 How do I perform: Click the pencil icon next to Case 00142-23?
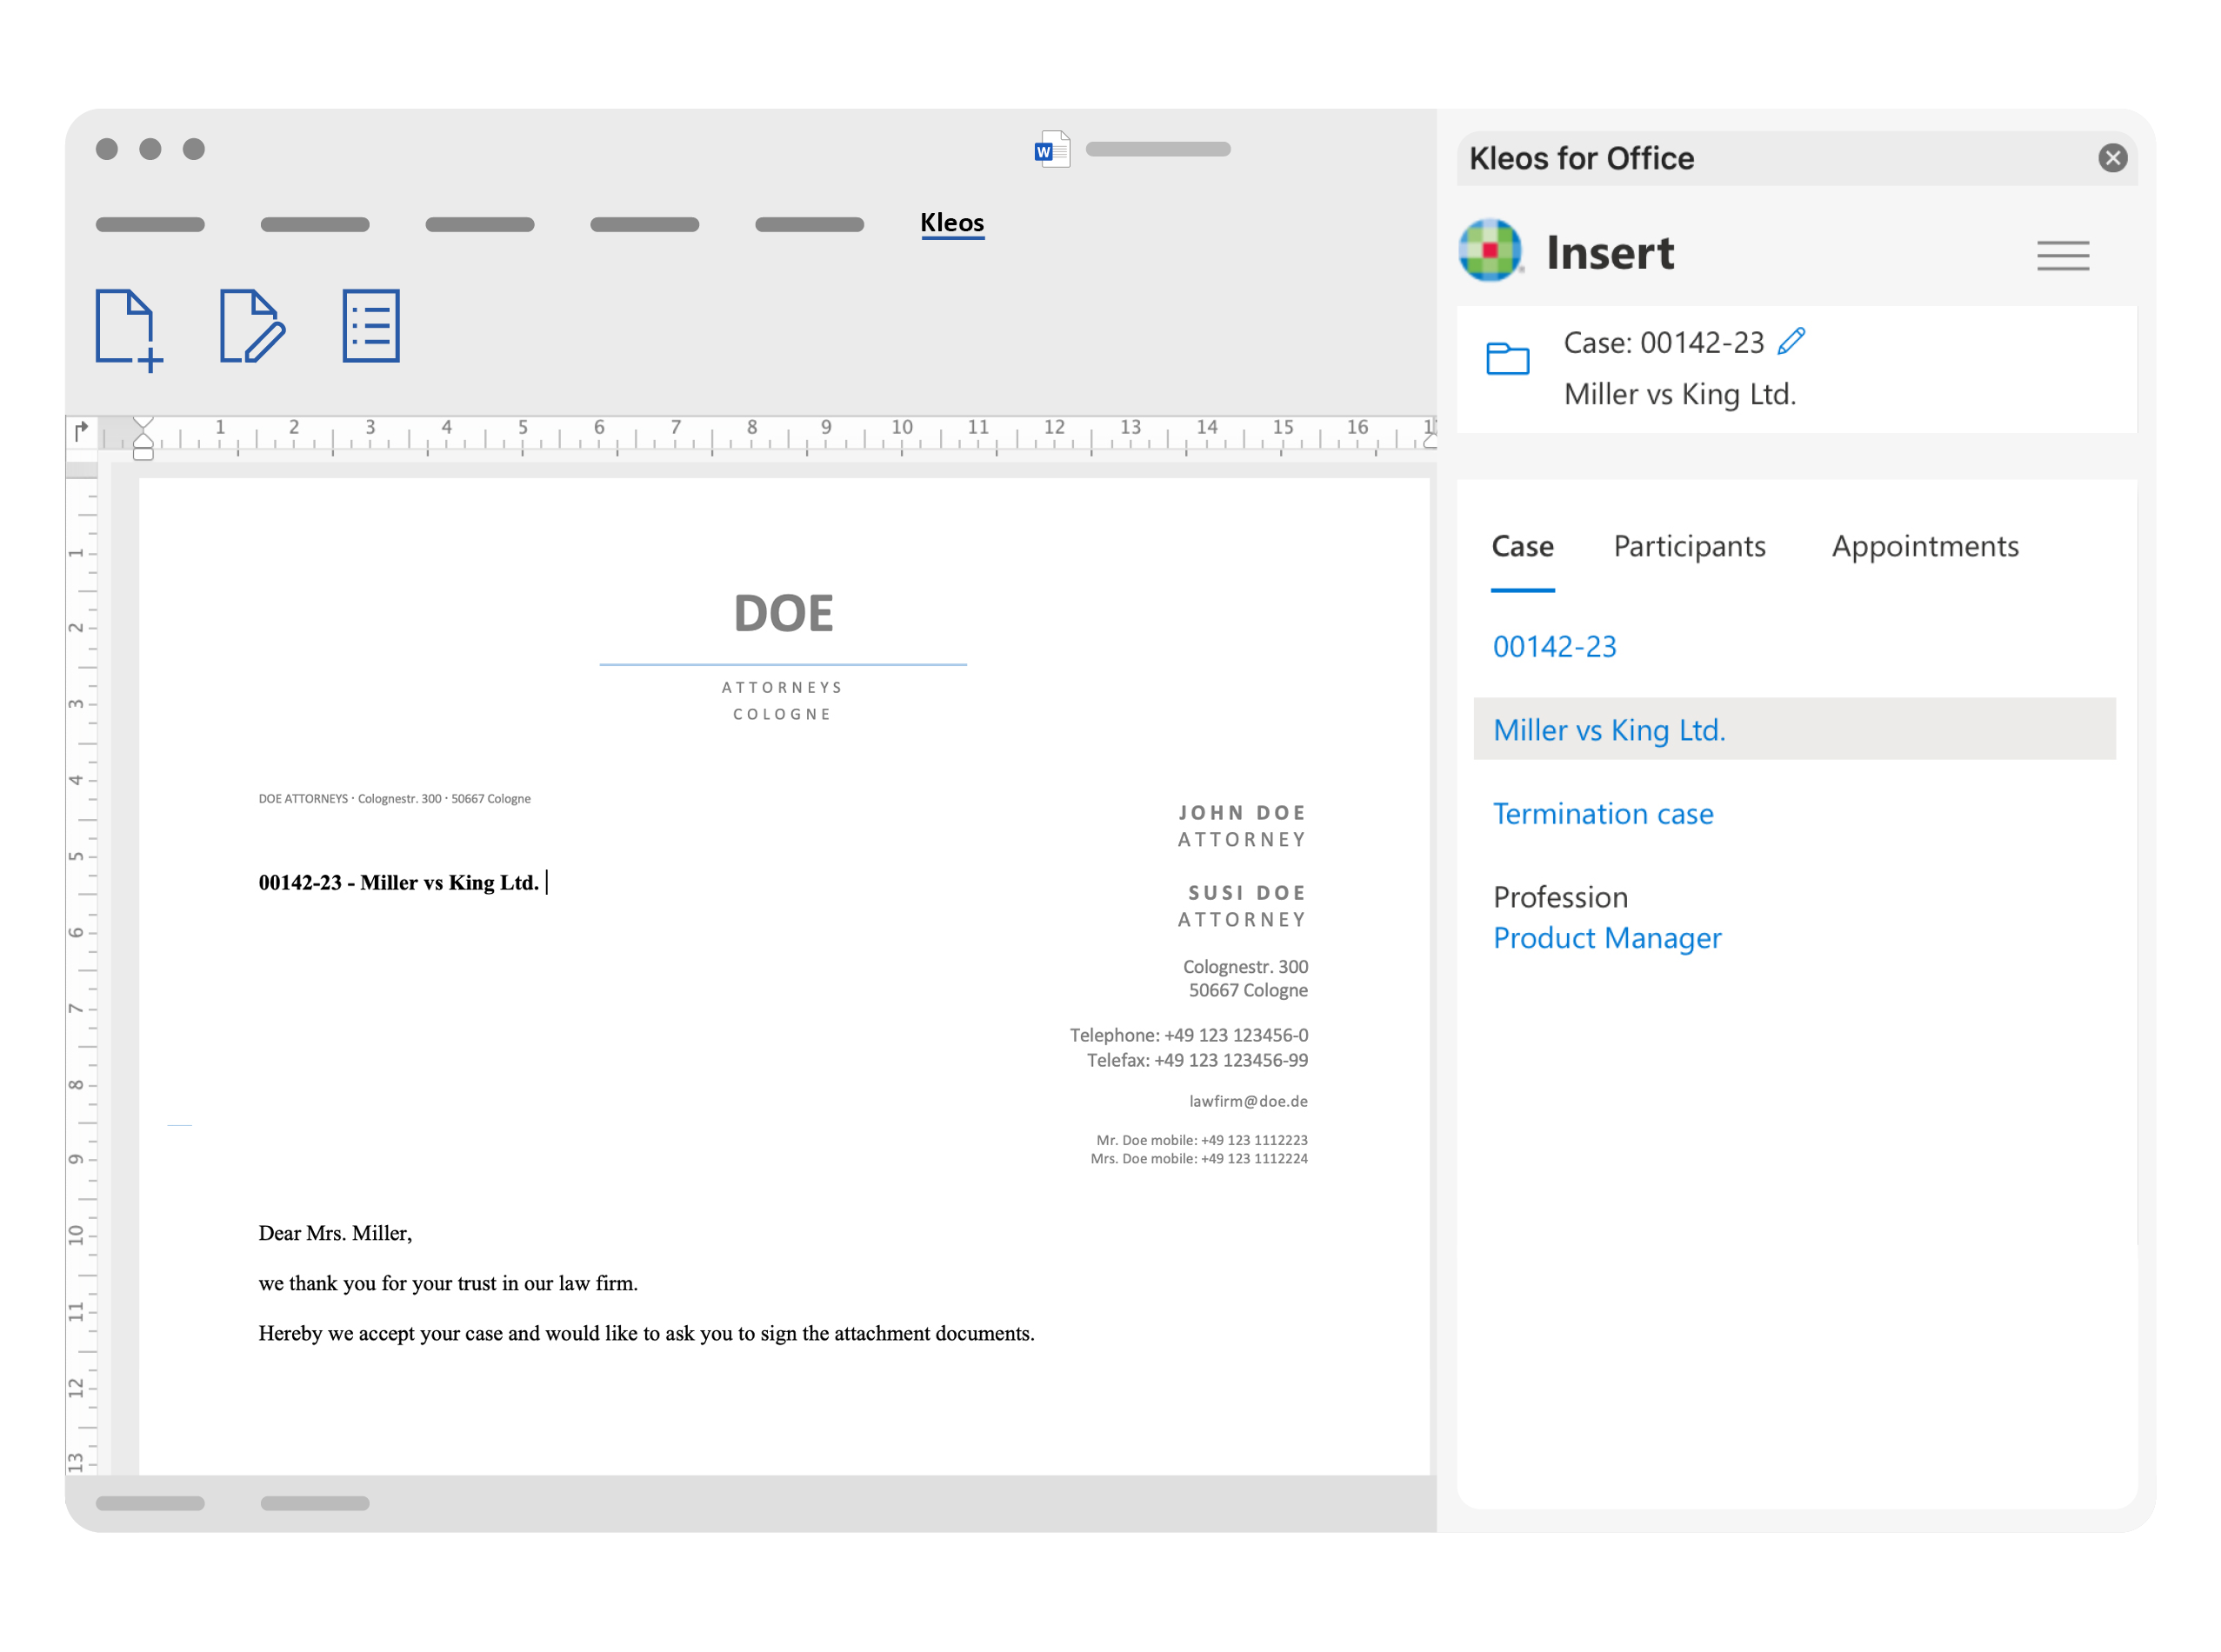(x=1791, y=342)
